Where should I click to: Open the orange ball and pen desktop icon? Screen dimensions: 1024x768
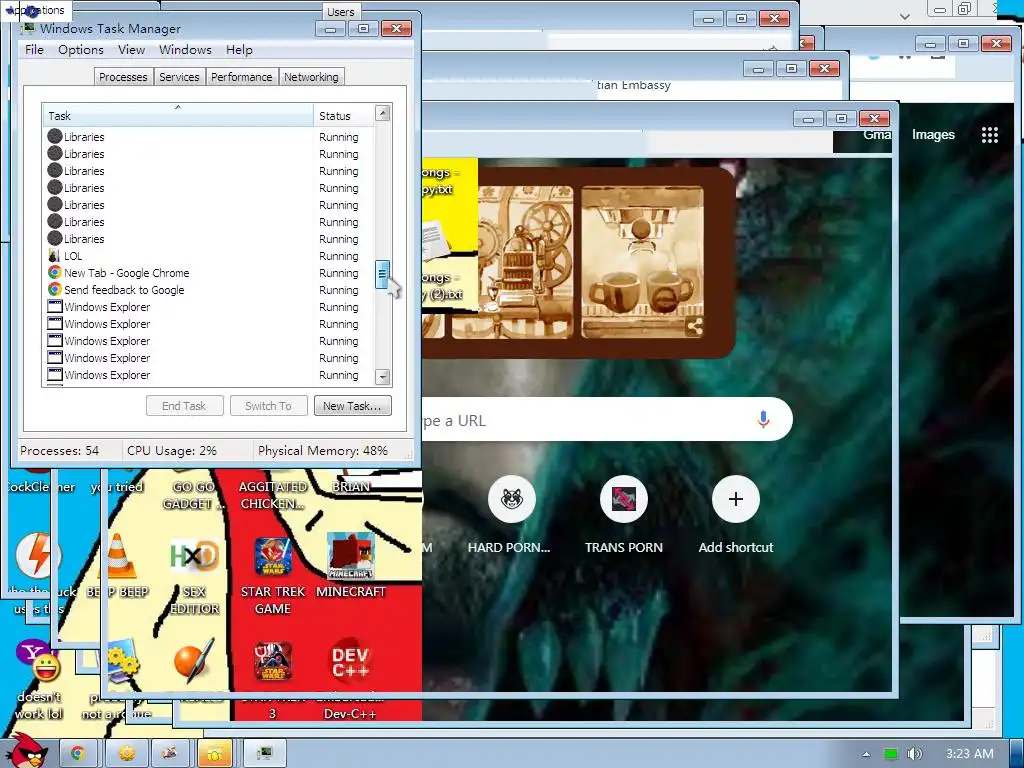(194, 661)
